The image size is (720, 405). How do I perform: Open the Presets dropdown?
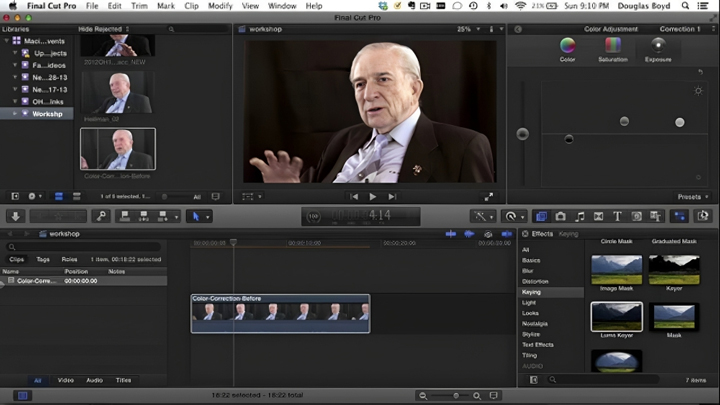(692, 197)
